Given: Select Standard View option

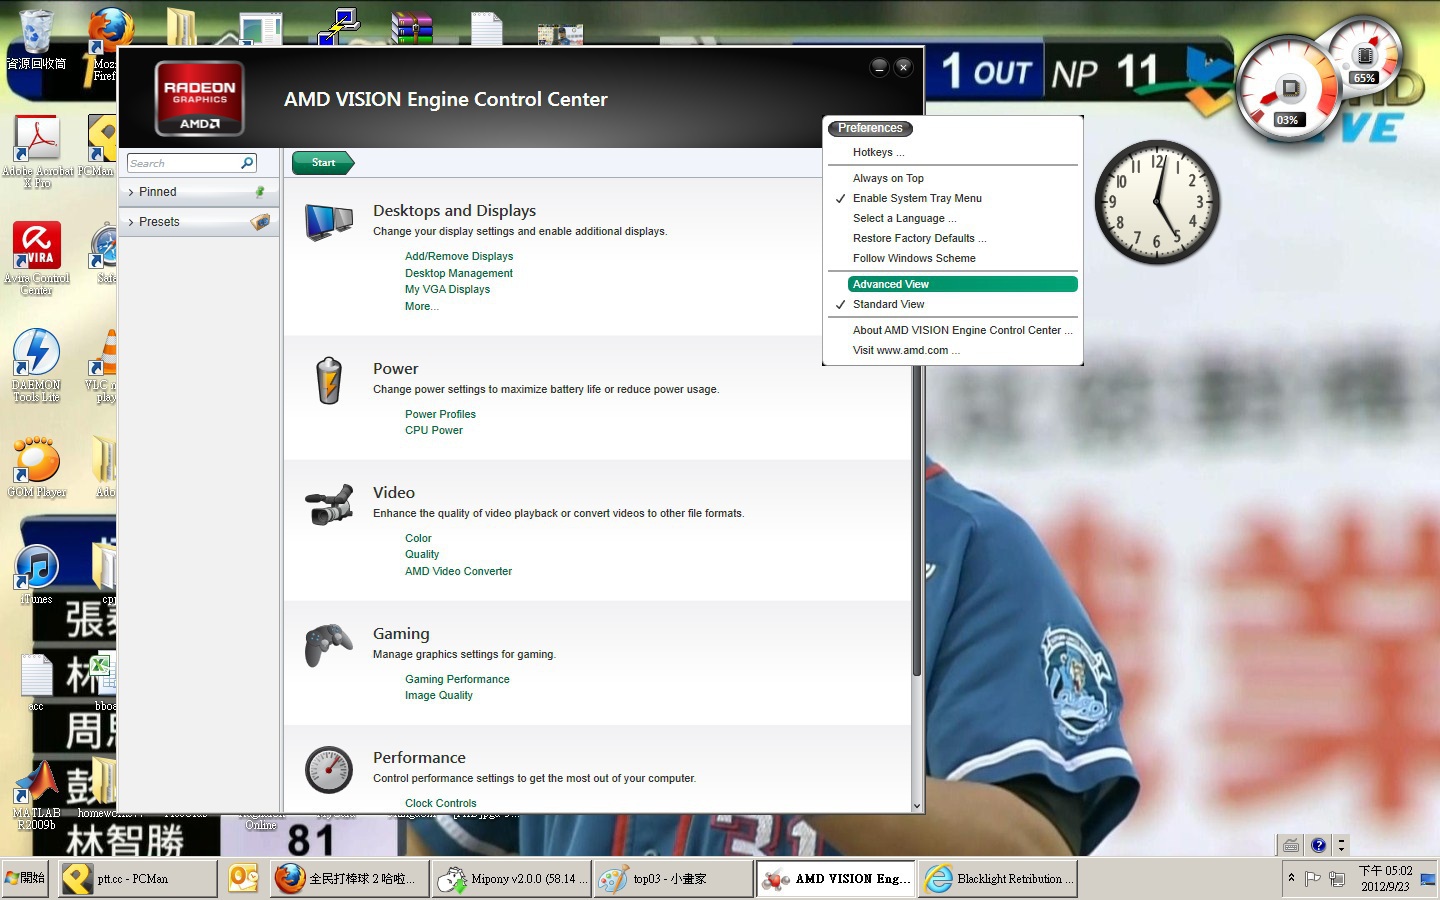Looking at the screenshot, I should click(x=888, y=304).
